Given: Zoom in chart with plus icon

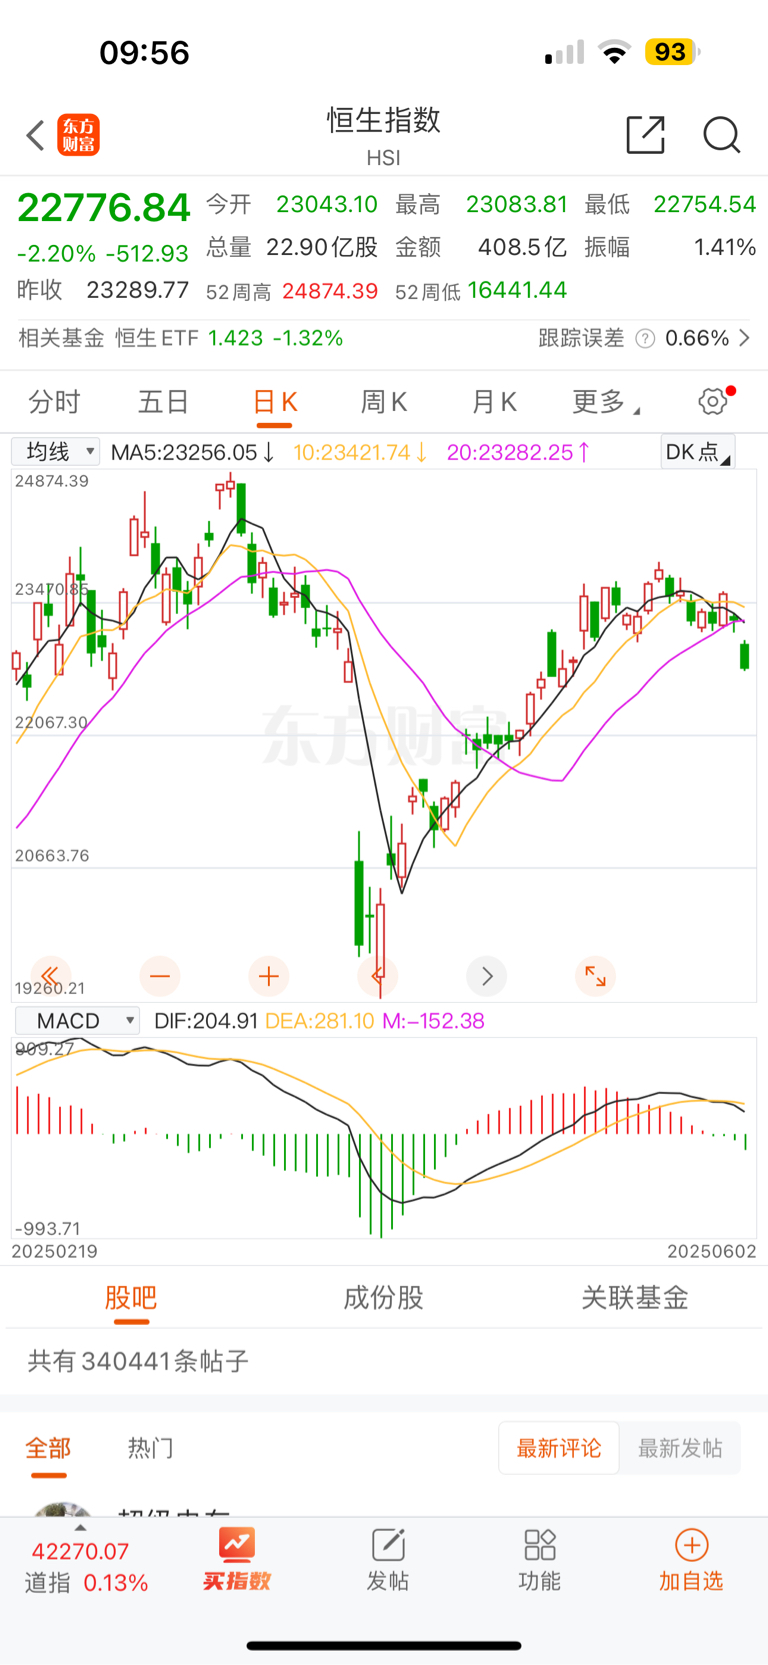Looking at the screenshot, I should click(x=268, y=976).
